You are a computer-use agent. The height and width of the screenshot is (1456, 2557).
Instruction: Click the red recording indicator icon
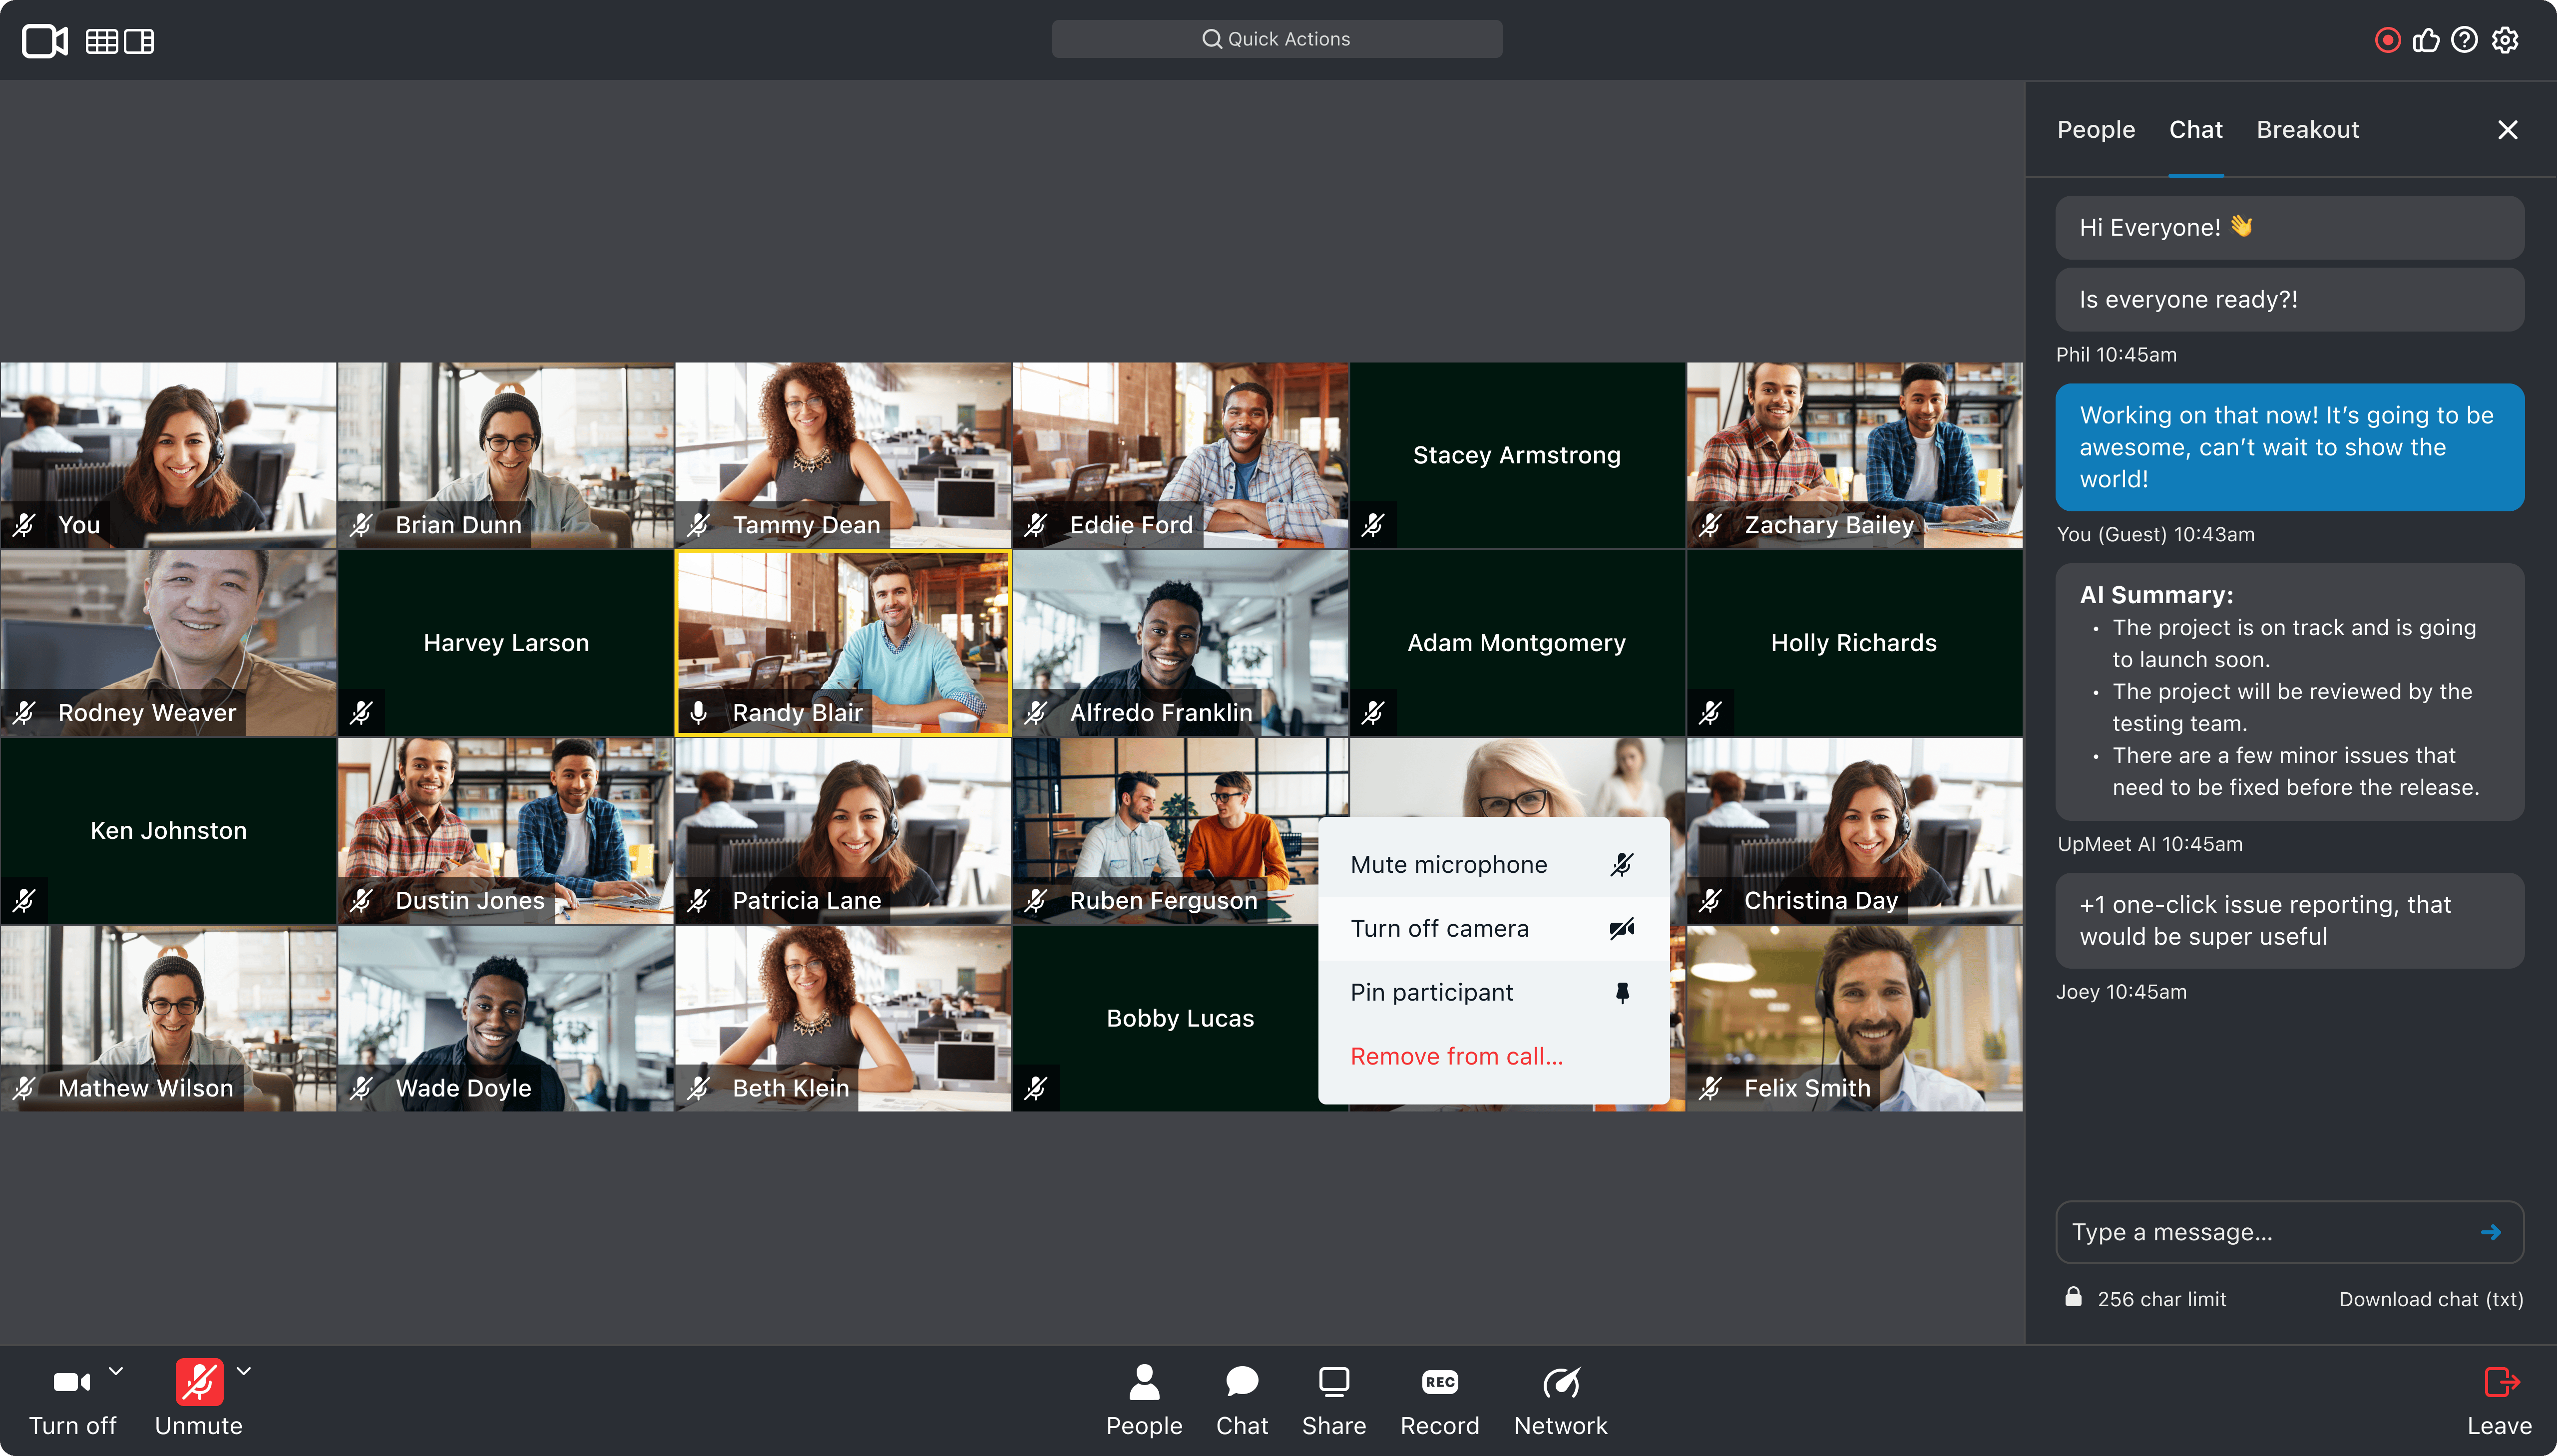point(2388,40)
